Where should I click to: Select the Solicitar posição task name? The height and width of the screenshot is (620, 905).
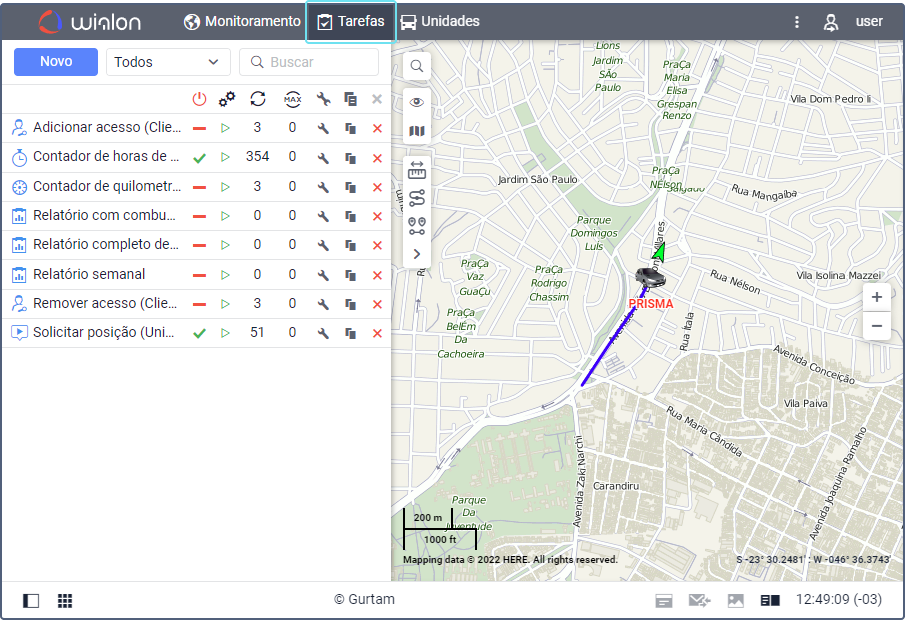click(x=103, y=333)
